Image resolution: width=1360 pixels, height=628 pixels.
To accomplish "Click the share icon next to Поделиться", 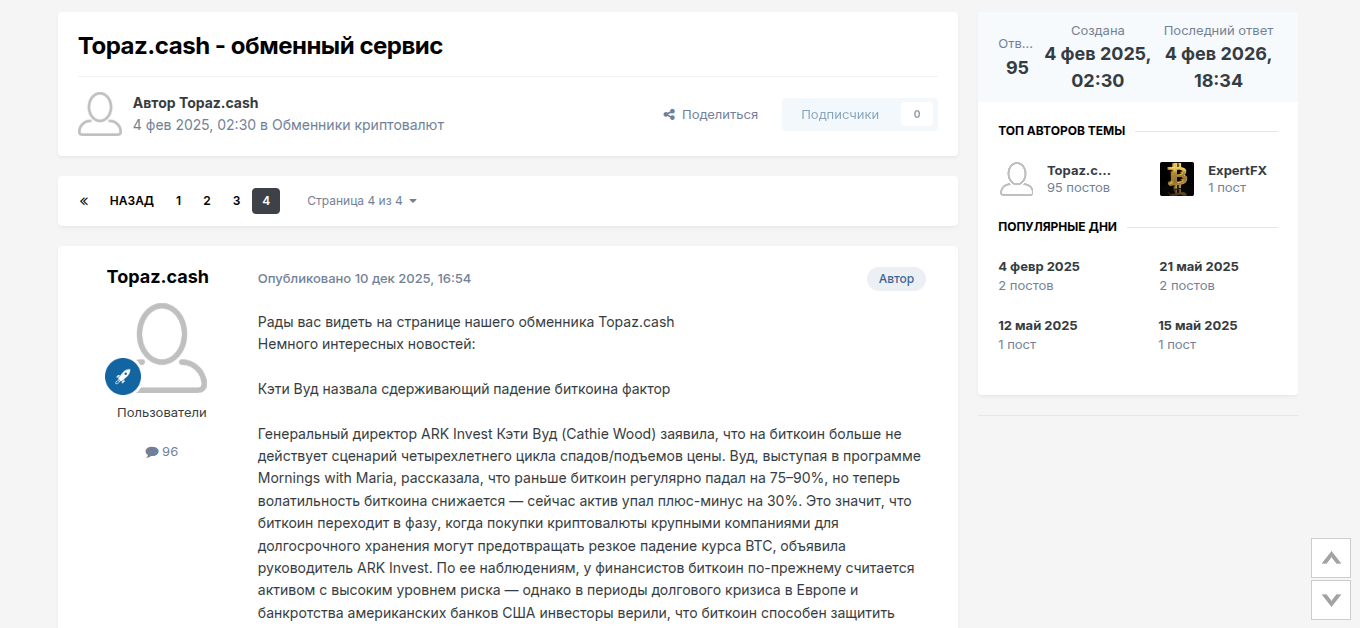I will pyautogui.click(x=669, y=115).
